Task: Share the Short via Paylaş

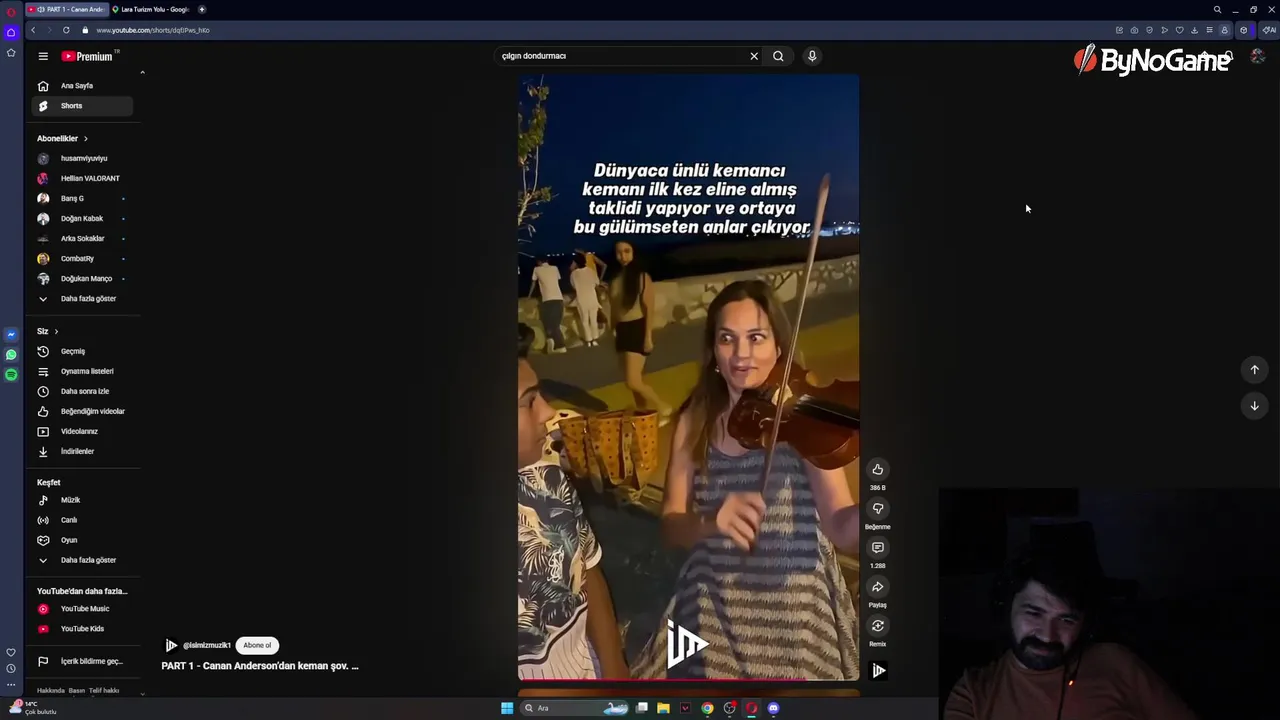Action: [x=877, y=587]
